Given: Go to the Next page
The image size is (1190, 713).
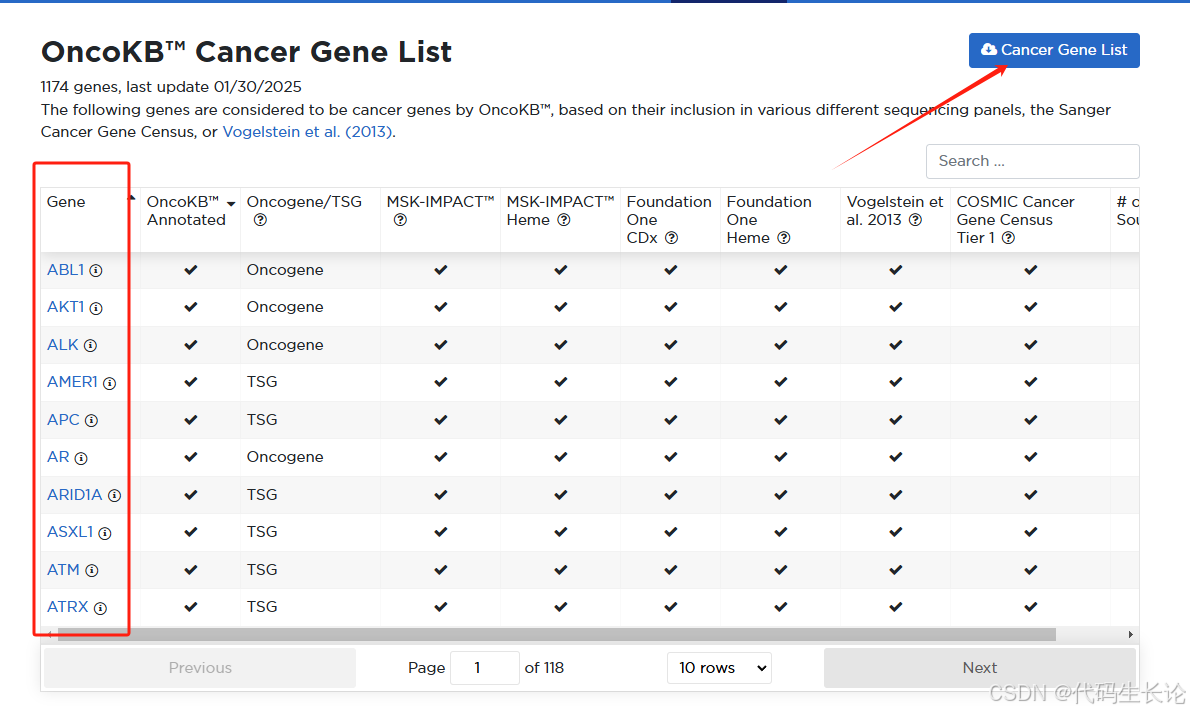Looking at the screenshot, I should point(980,668).
